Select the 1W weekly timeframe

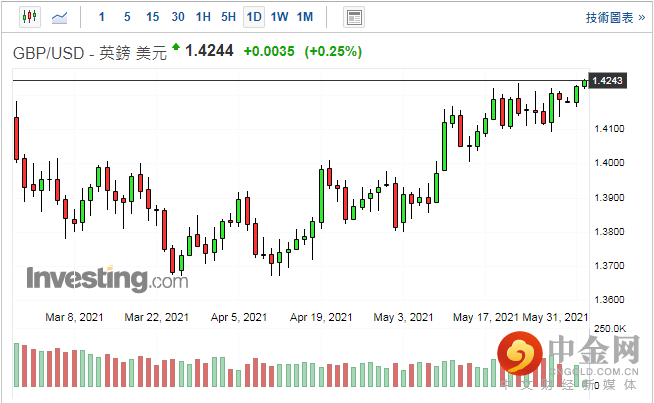279,17
